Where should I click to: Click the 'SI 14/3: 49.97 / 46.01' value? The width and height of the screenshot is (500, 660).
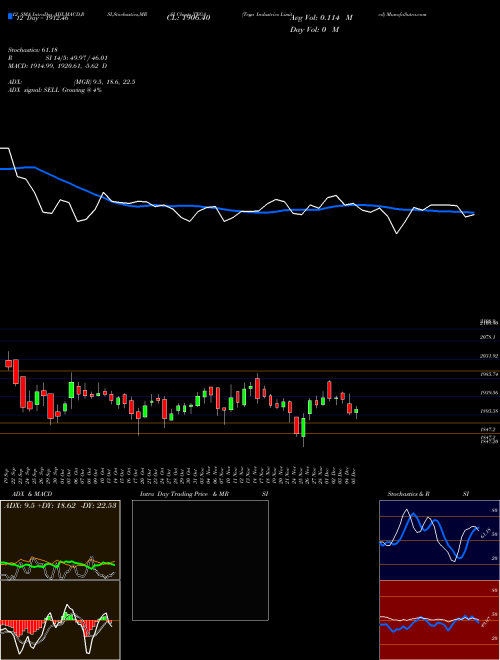coord(77,59)
